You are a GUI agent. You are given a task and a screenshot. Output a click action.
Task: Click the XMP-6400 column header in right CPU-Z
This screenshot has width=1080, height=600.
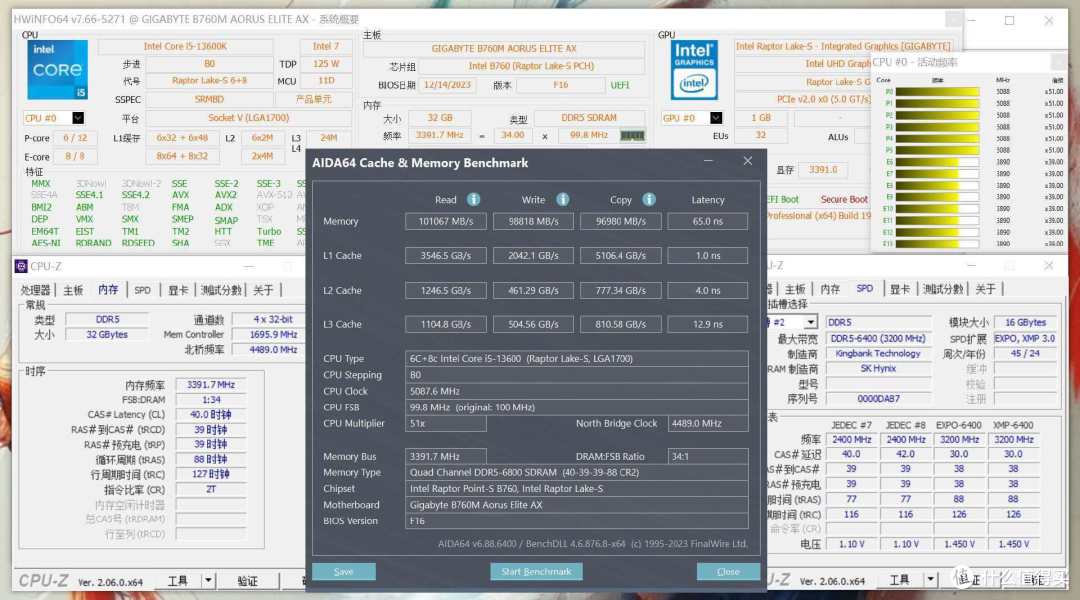coord(1012,425)
